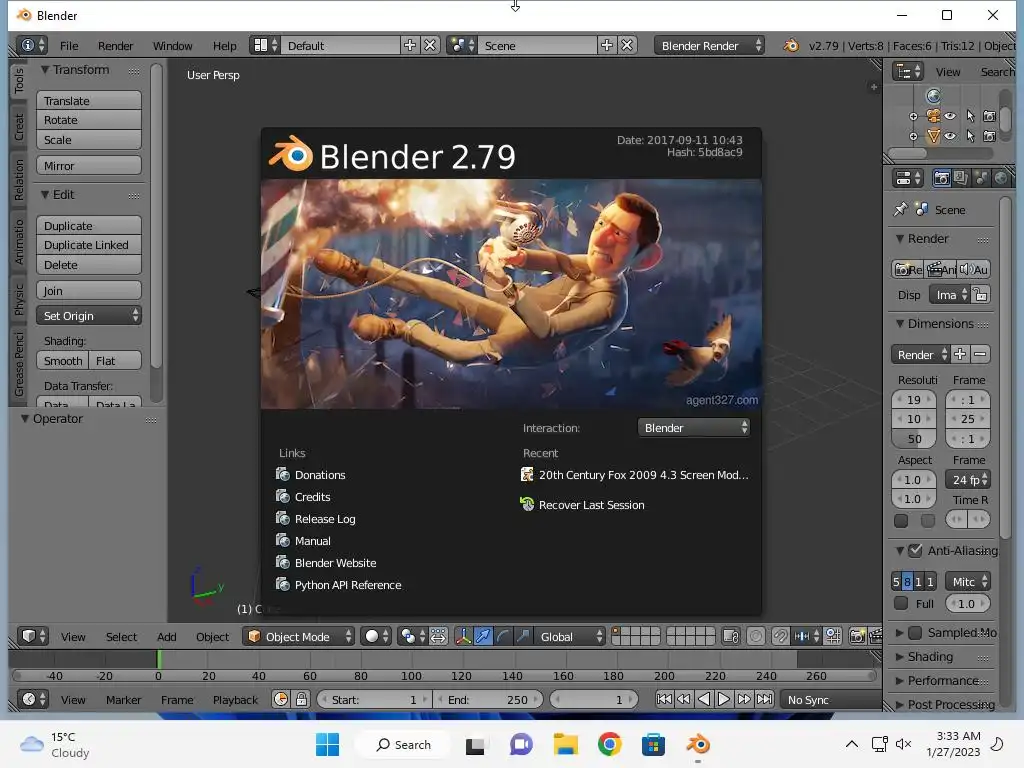
Task: Toggle the Anti-Aliasing checkbox
Action: 916,551
